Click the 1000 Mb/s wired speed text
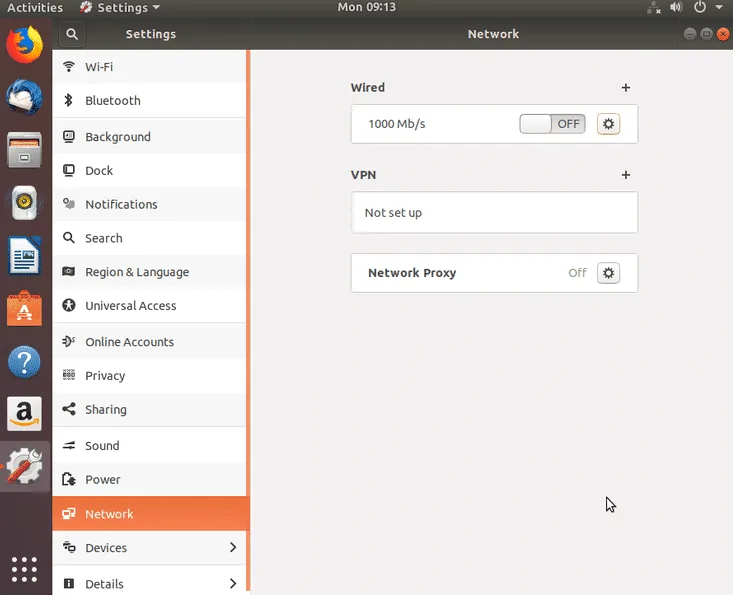733x596 pixels. [396, 124]
